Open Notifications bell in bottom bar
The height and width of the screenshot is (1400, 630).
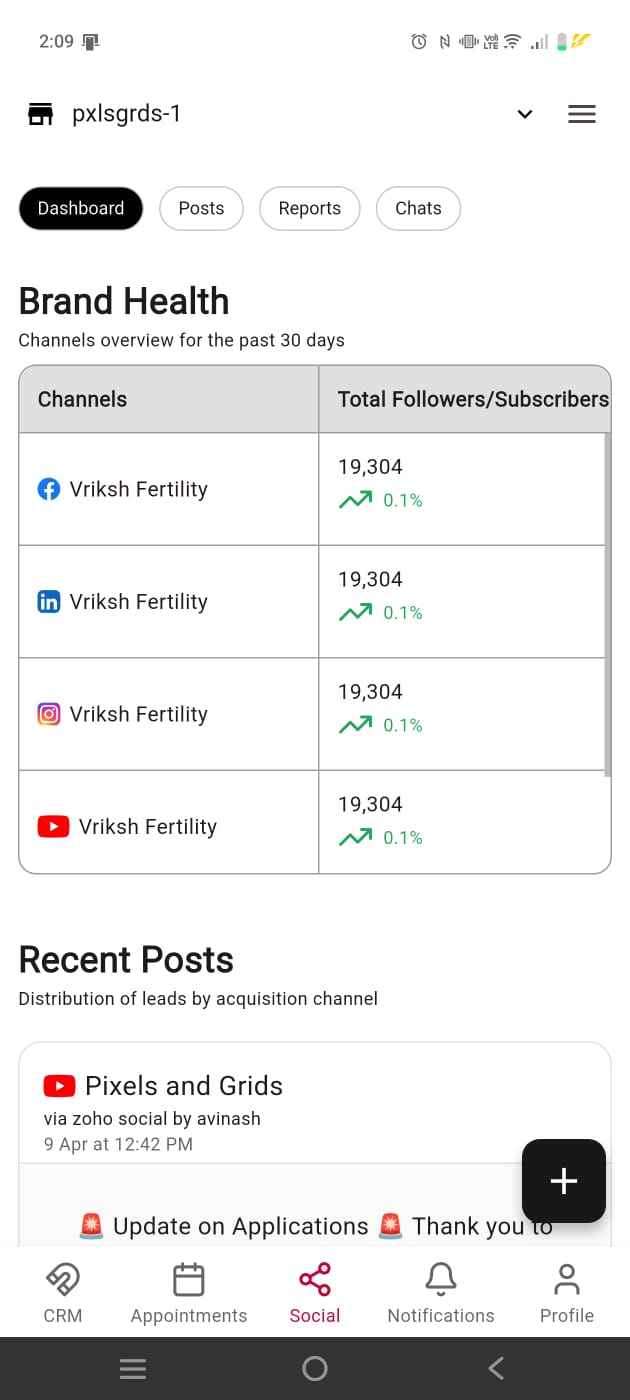click(441, 1292)
